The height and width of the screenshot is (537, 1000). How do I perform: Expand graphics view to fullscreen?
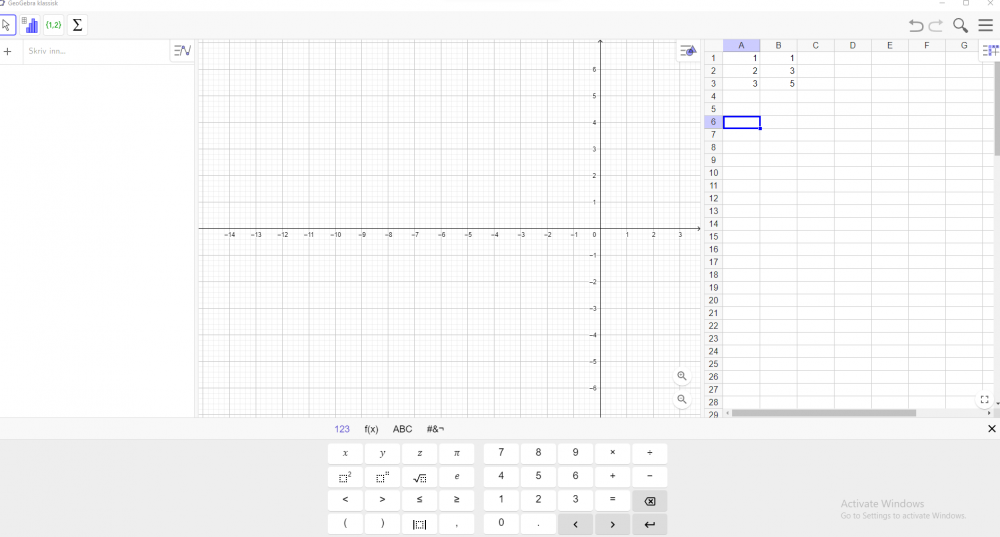(x=984, y=400)
